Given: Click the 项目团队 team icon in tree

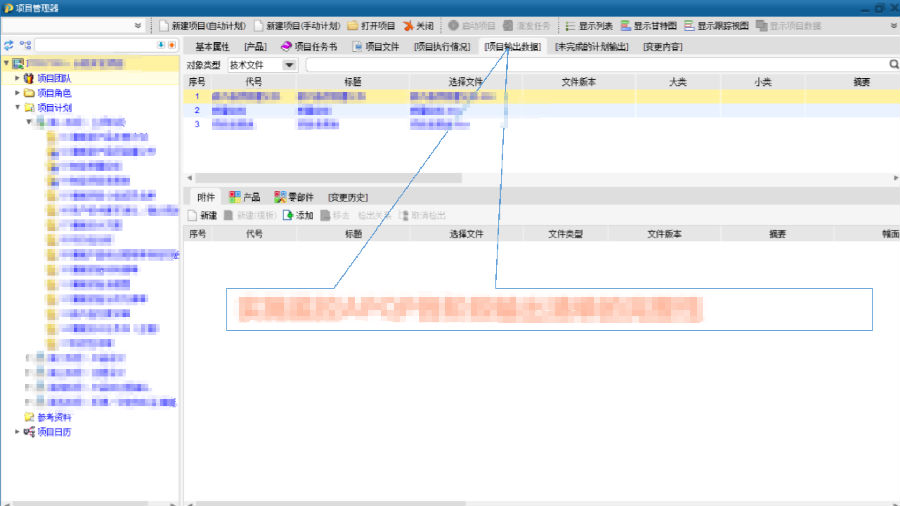Looking at the screenshot, I should click(29, 78).
